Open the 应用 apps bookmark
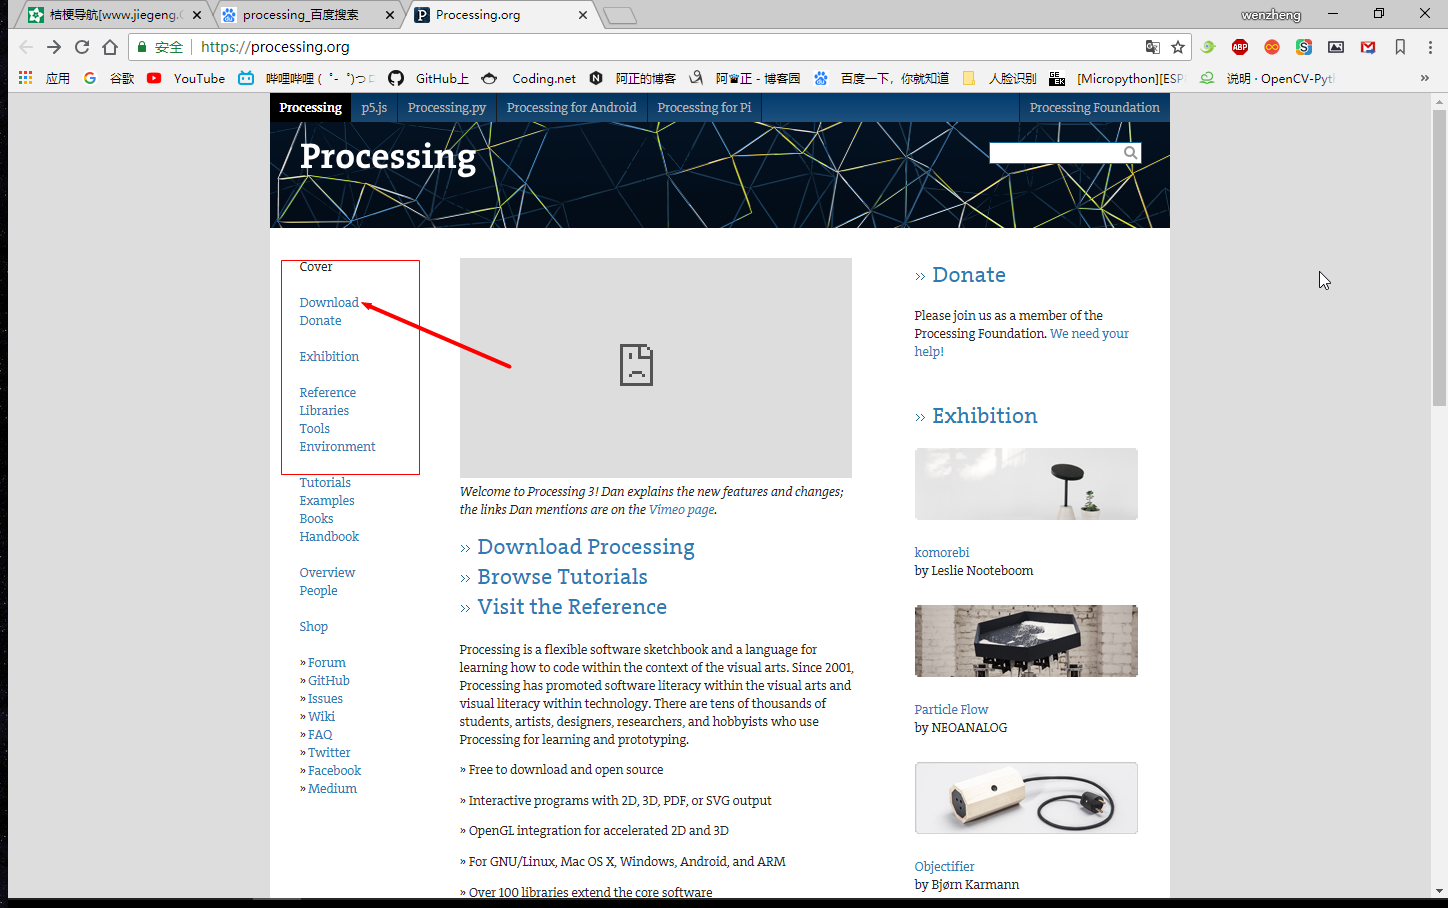The height and width of the screenshot is (908, 1448). [44, 78]
